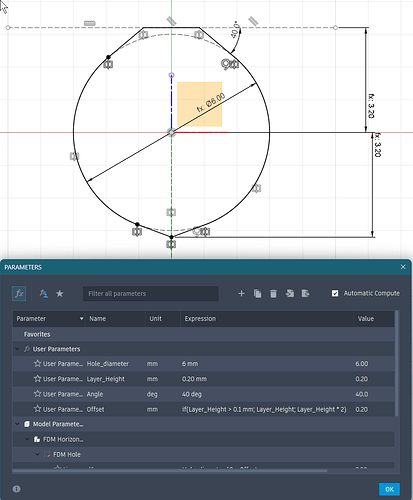Collapse the User Parameters group

17,349
